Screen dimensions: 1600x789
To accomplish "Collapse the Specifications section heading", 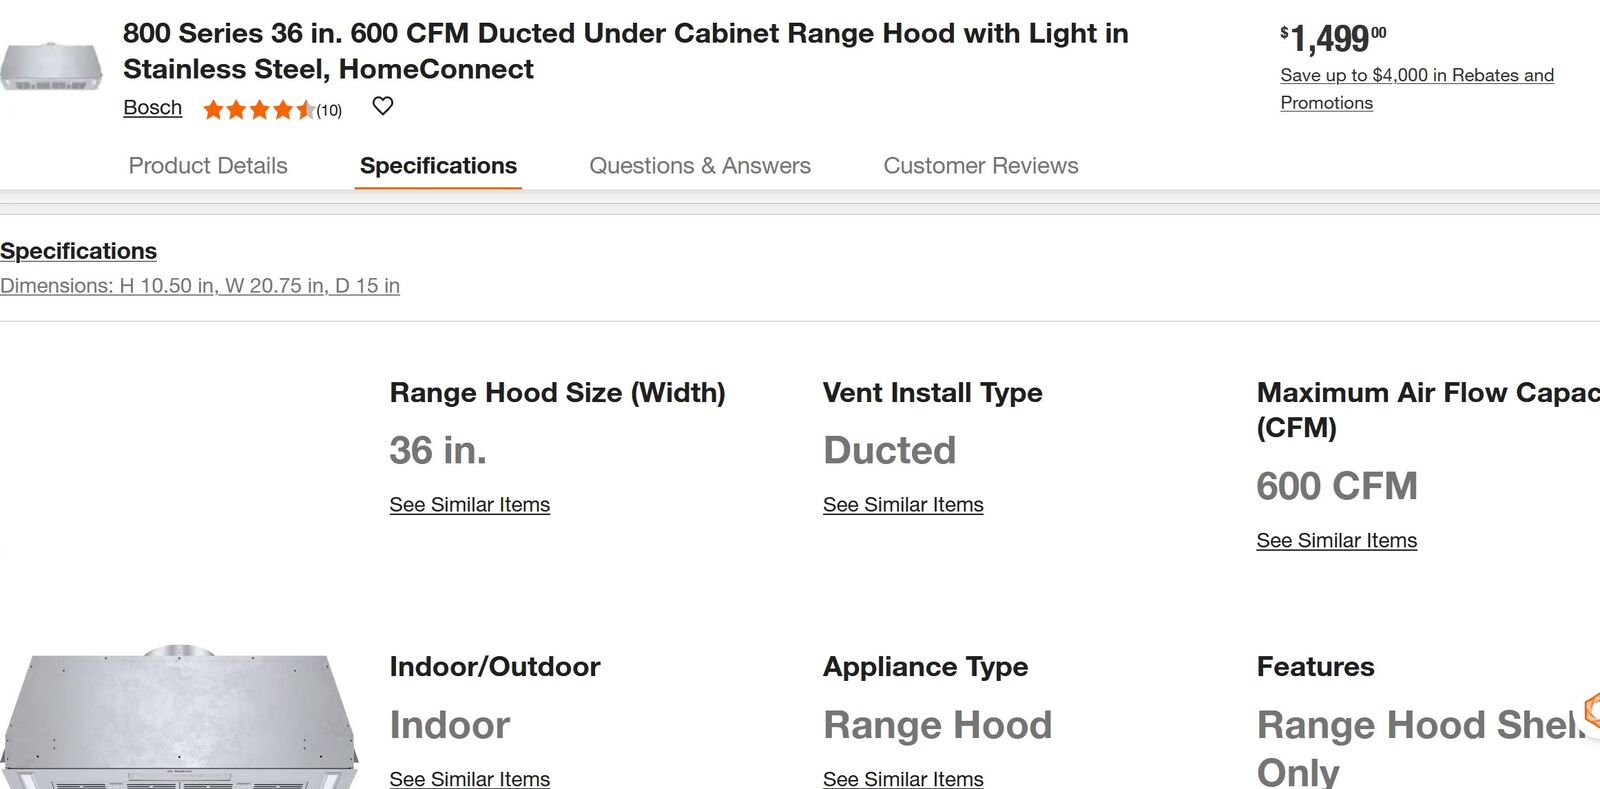I will click(78, 251).
